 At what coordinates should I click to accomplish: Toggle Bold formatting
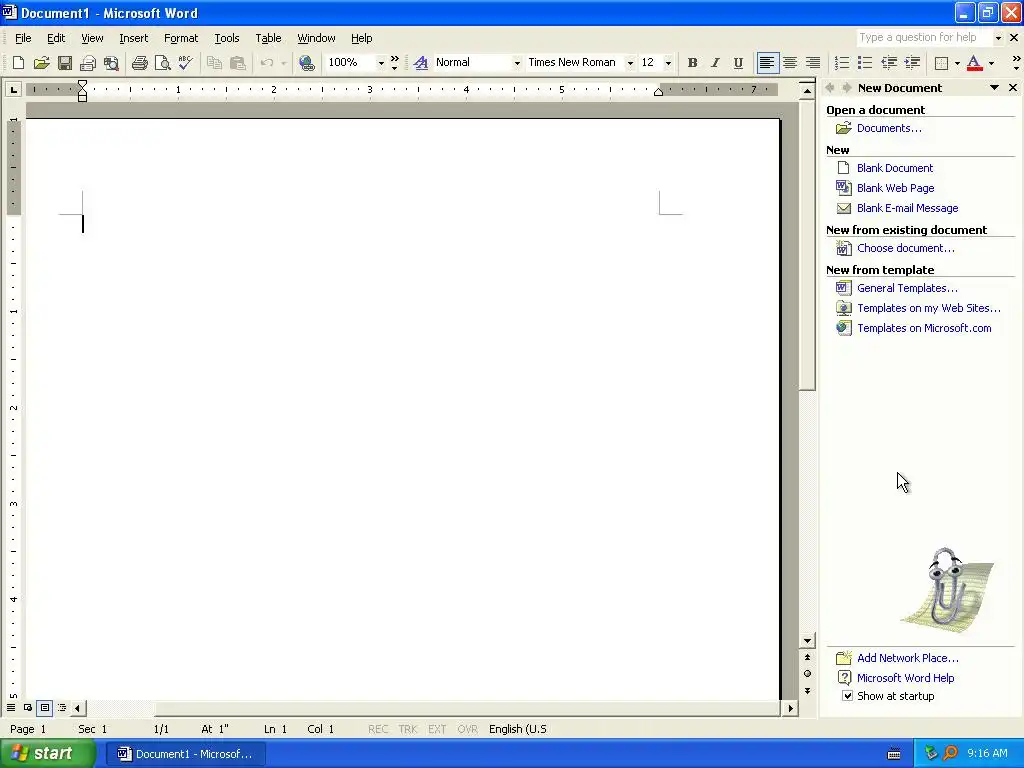(692, 63)
